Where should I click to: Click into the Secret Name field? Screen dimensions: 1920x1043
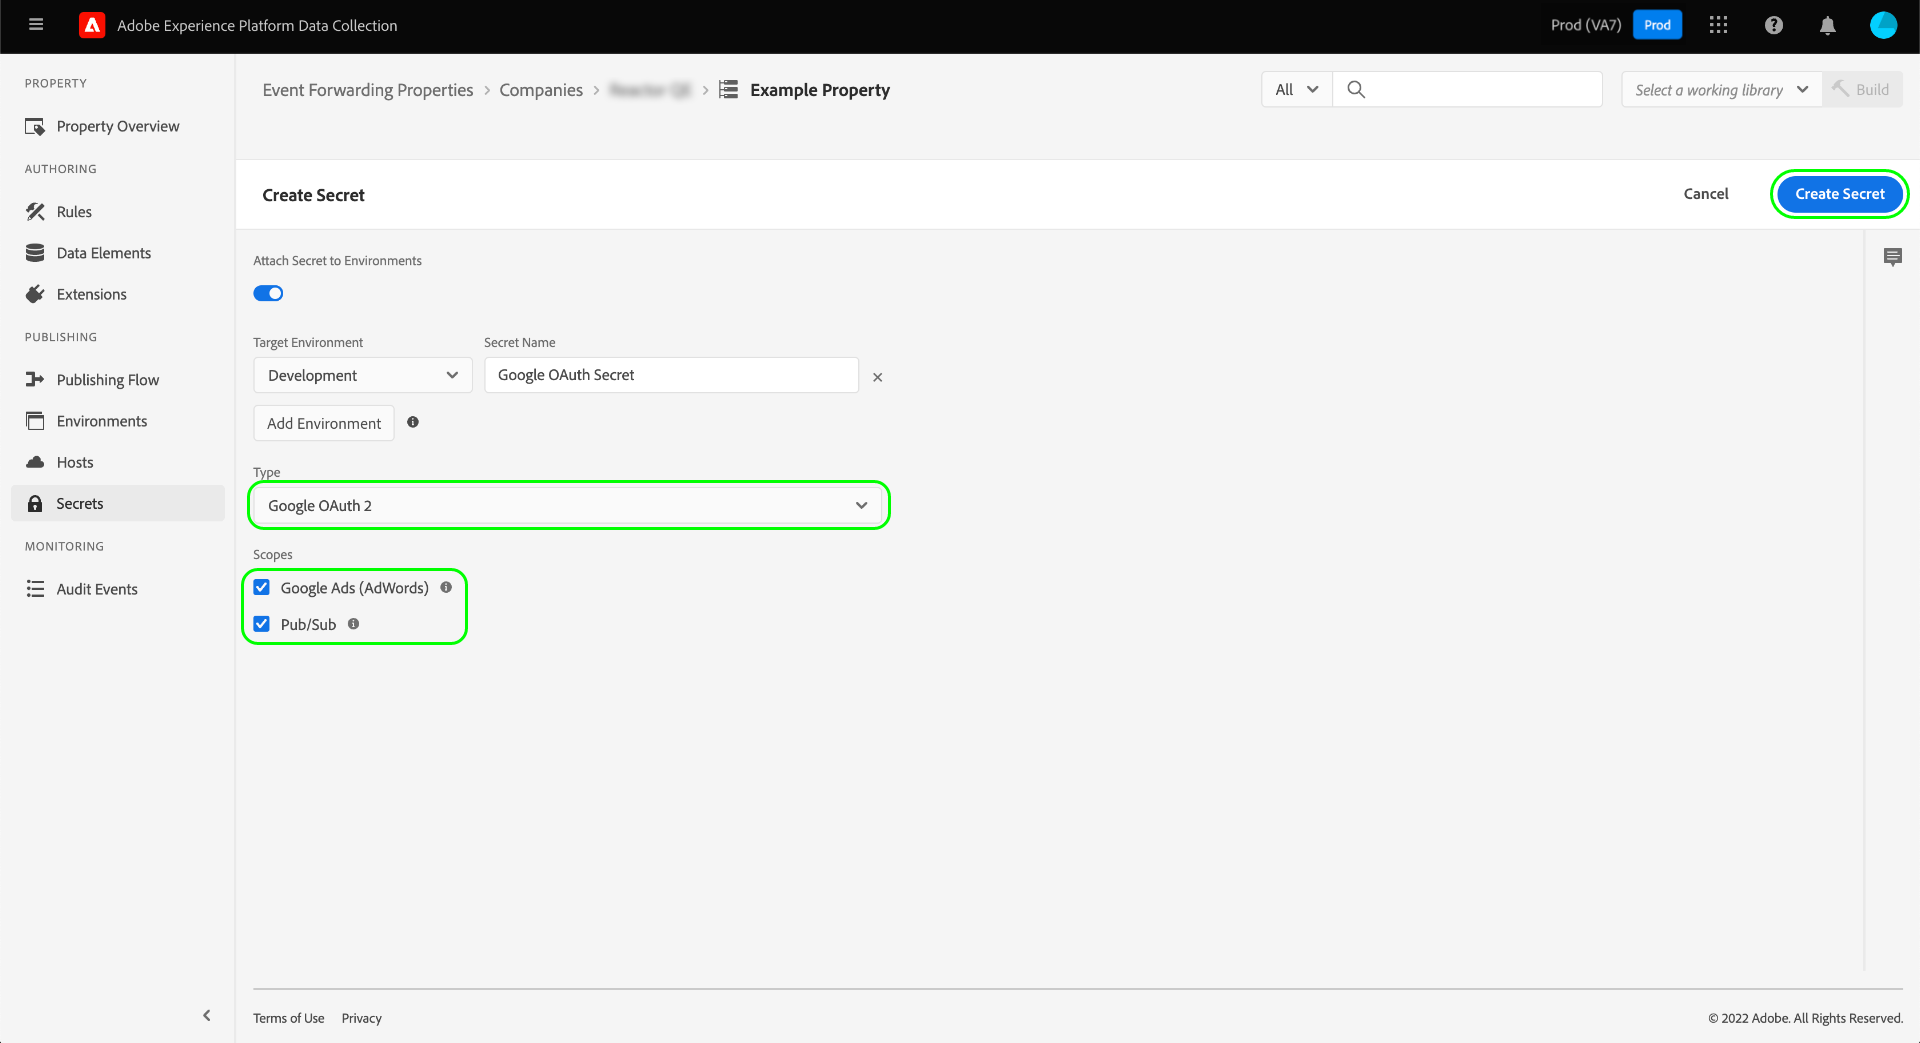(x=671, y=375)
